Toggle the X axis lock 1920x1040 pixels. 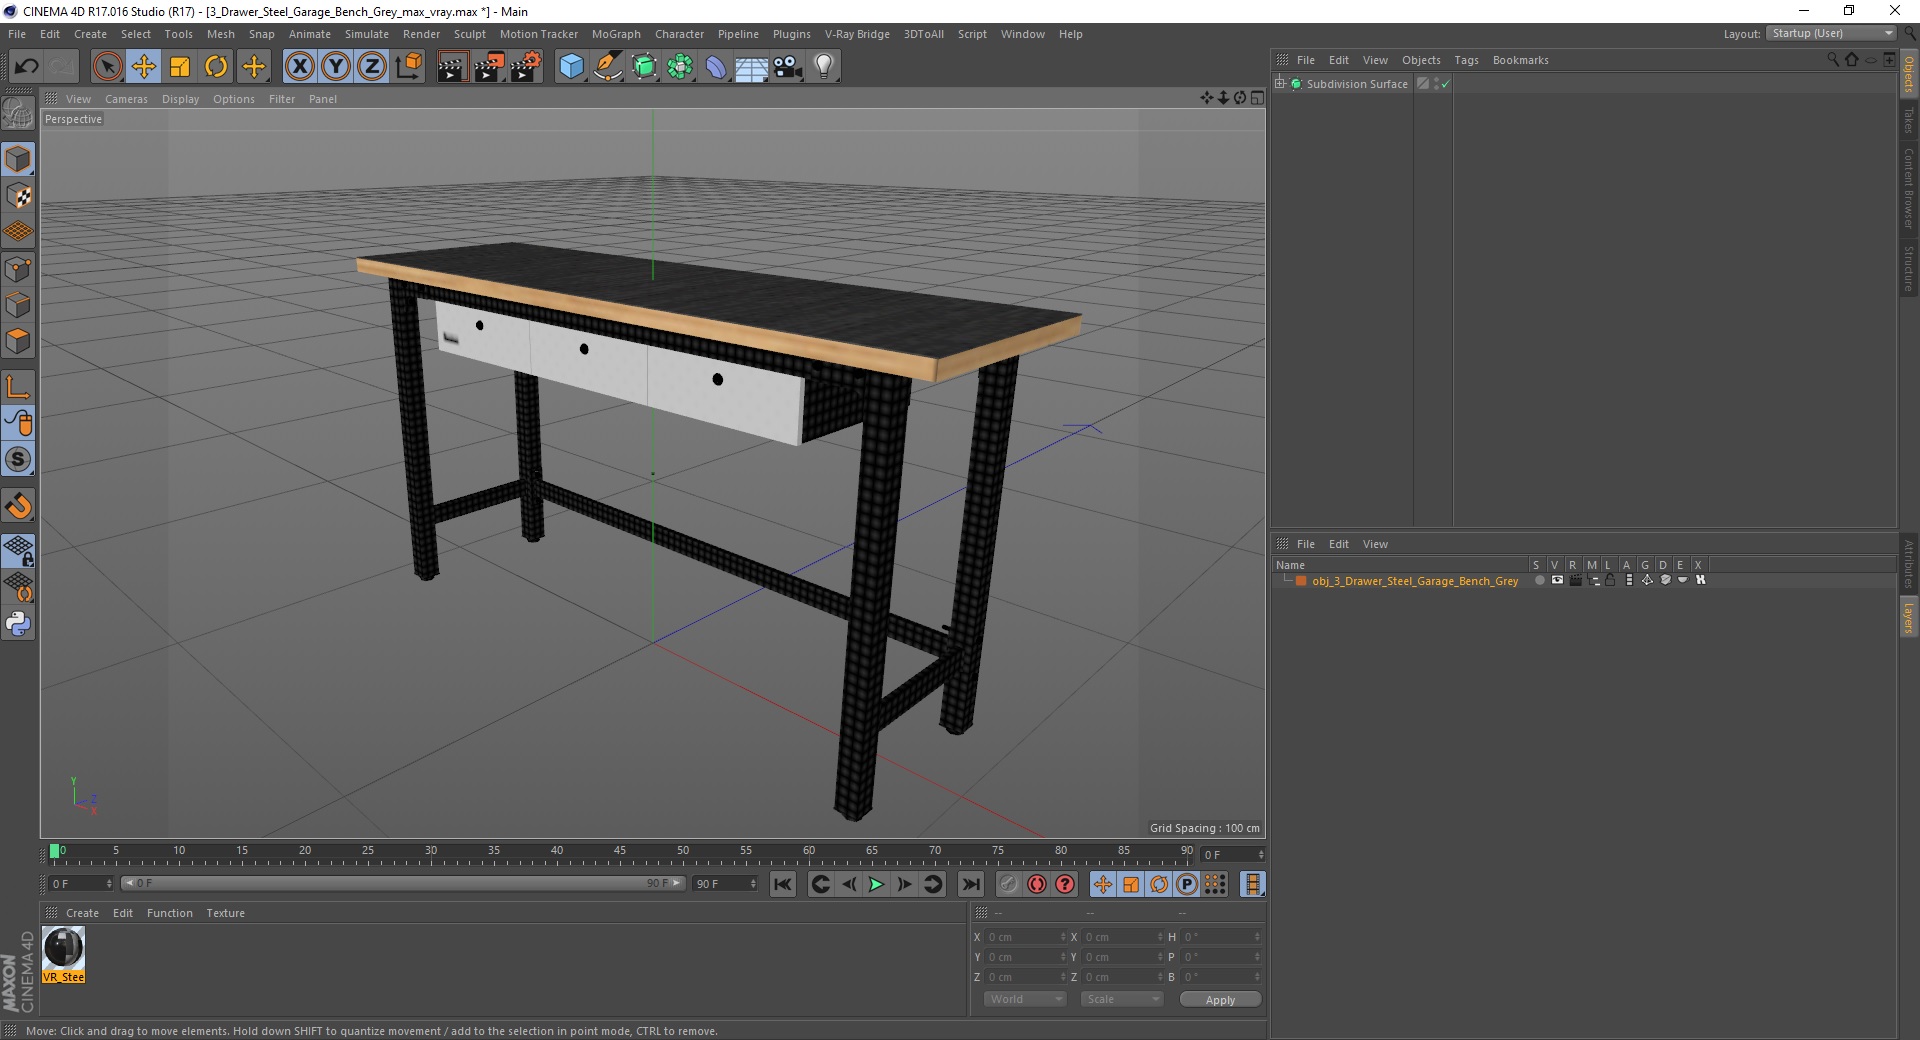[x=299, y=67]
